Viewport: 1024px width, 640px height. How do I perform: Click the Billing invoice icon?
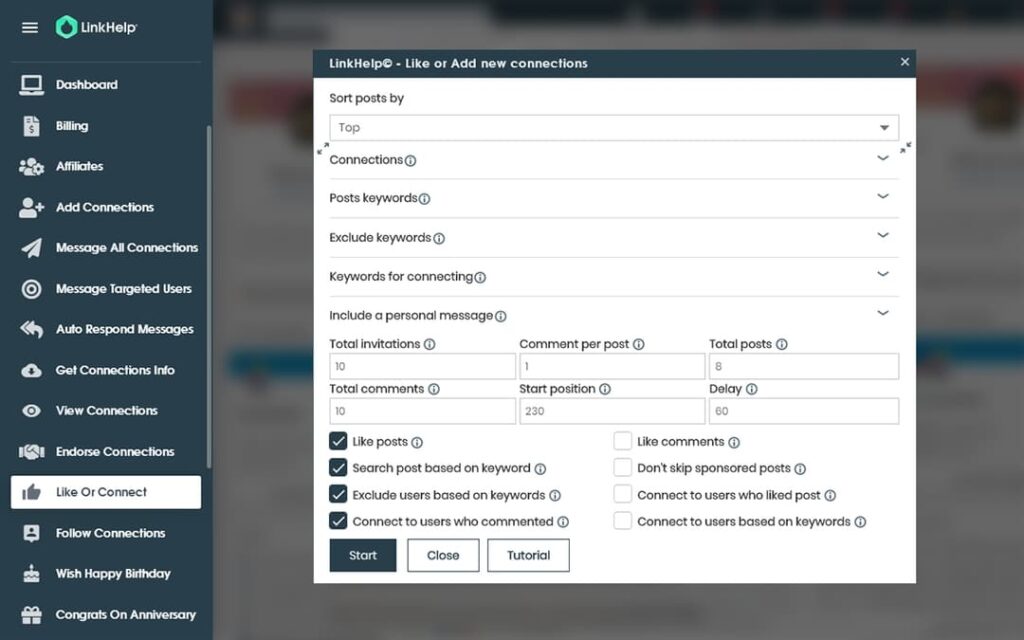[31, 126]
